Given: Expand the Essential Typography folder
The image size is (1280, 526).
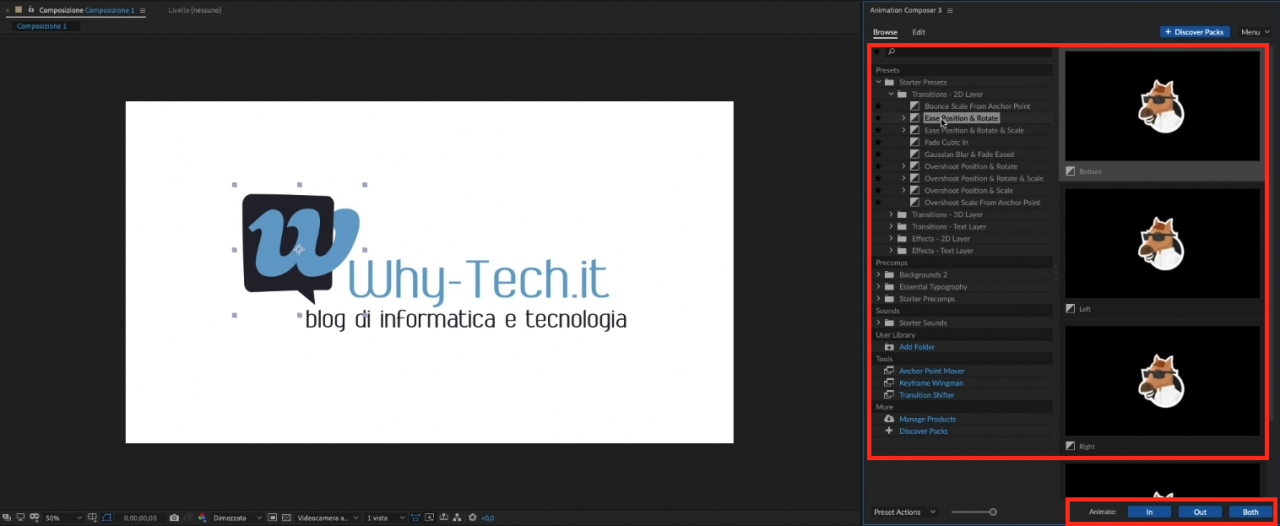Looking at the screenshot, I should pos(878,286).
